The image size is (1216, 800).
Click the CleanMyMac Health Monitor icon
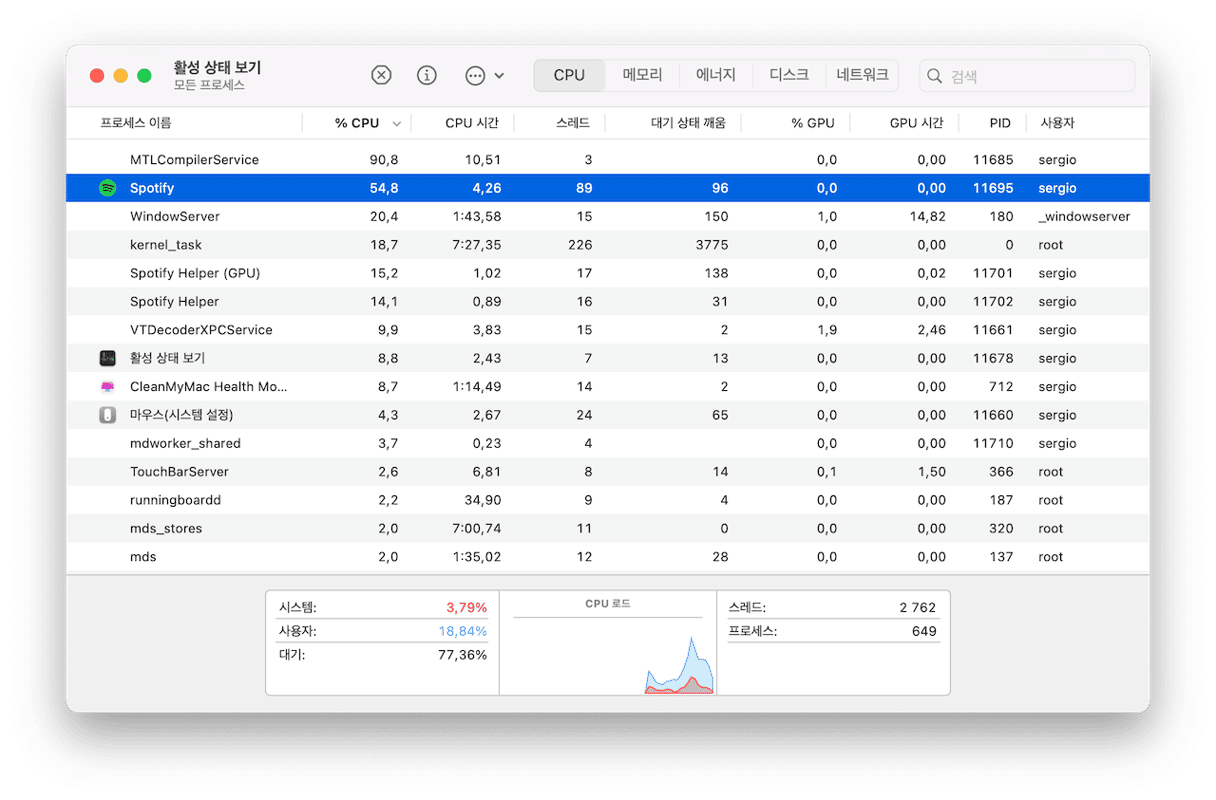[x=108, y=386]
